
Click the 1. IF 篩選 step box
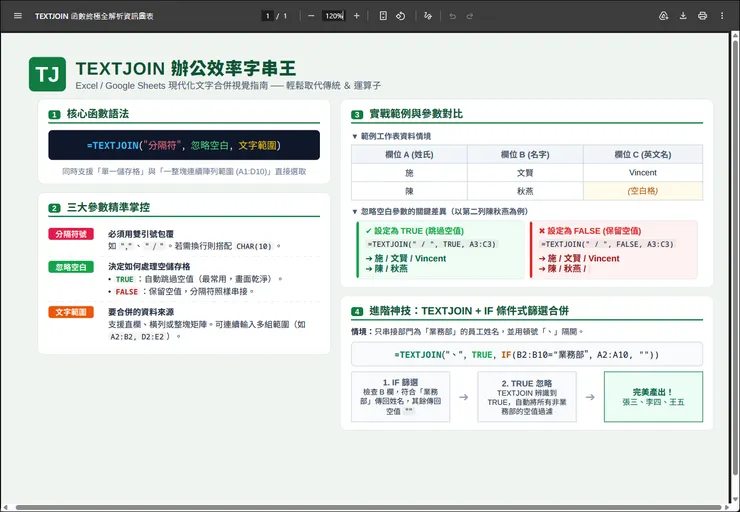pos(401,396)
